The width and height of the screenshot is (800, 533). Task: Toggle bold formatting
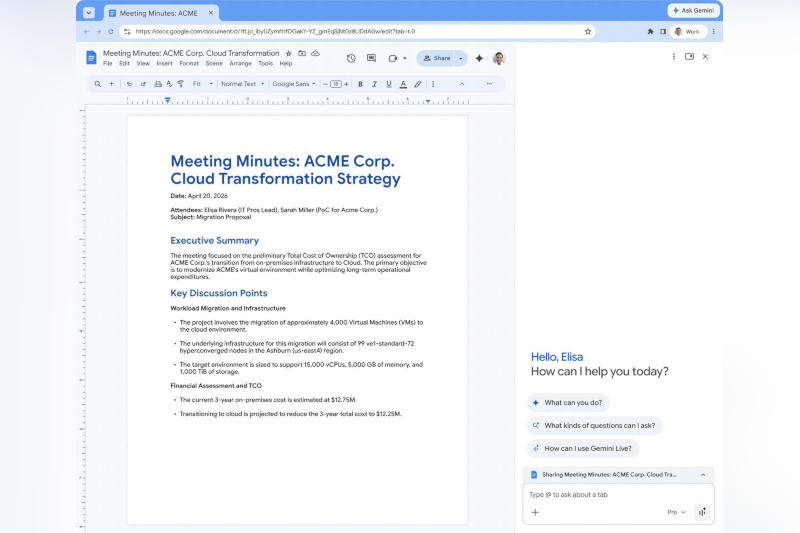pos(360,84)
